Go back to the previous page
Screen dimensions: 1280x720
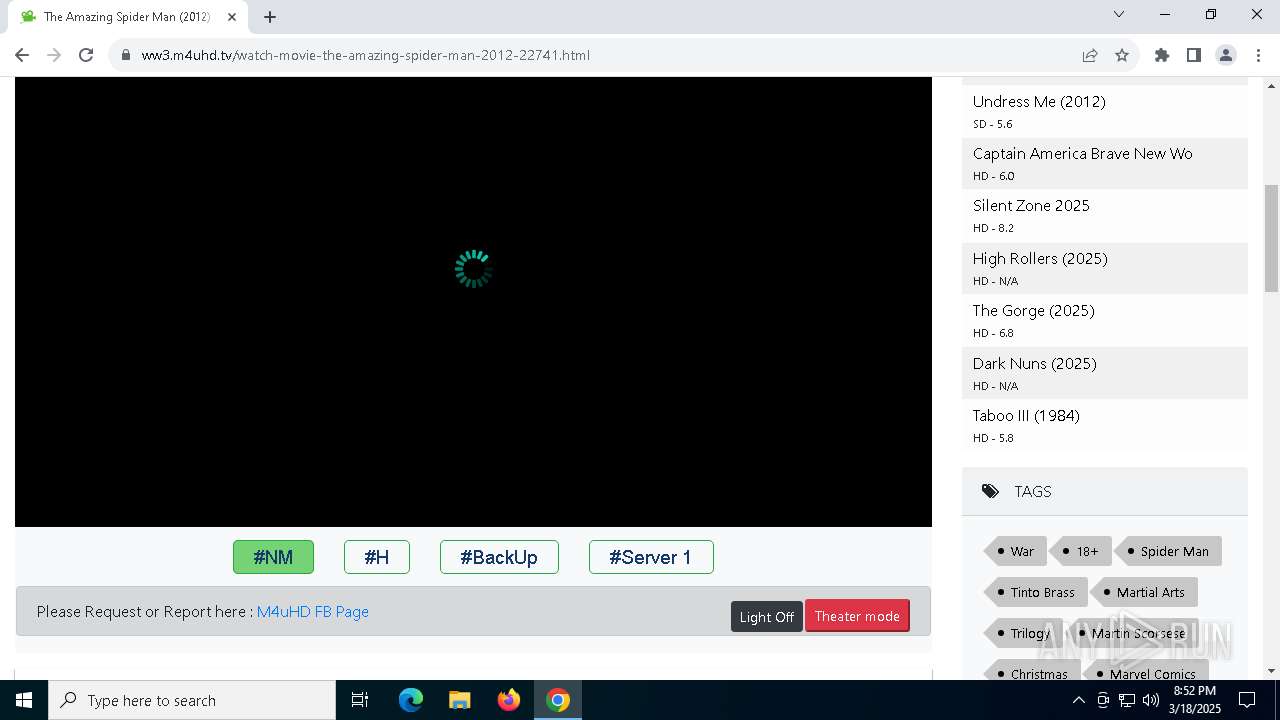coord(22,55)
